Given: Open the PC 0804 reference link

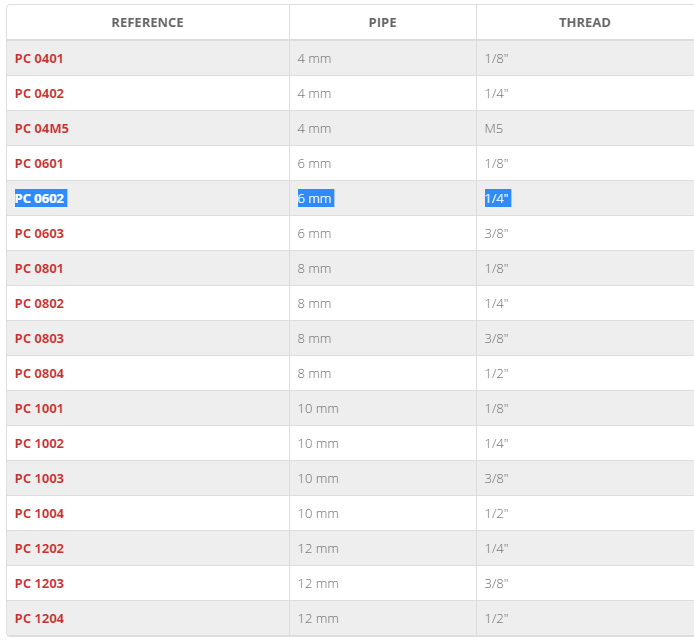Looking at the screenshot, I should coord(39,373).
